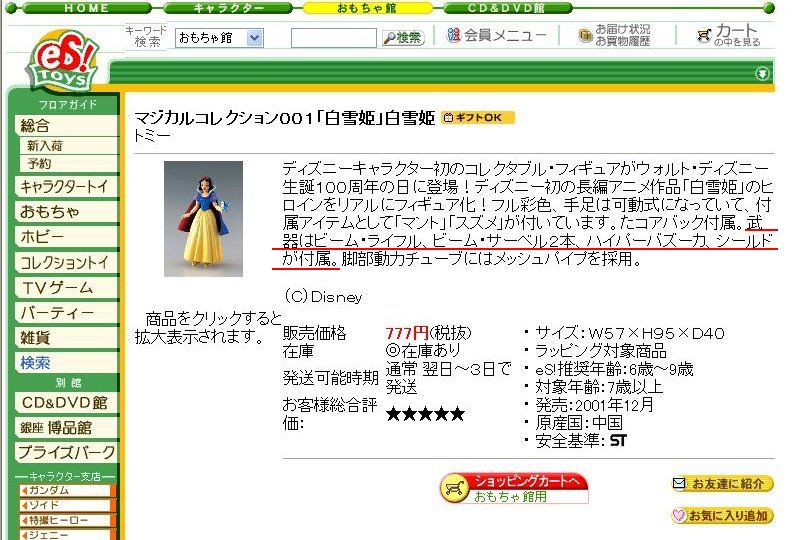This screenshot has width=800, height=540.
Task: Click the ギフトOK badge
Action: [x=478, y=117]
